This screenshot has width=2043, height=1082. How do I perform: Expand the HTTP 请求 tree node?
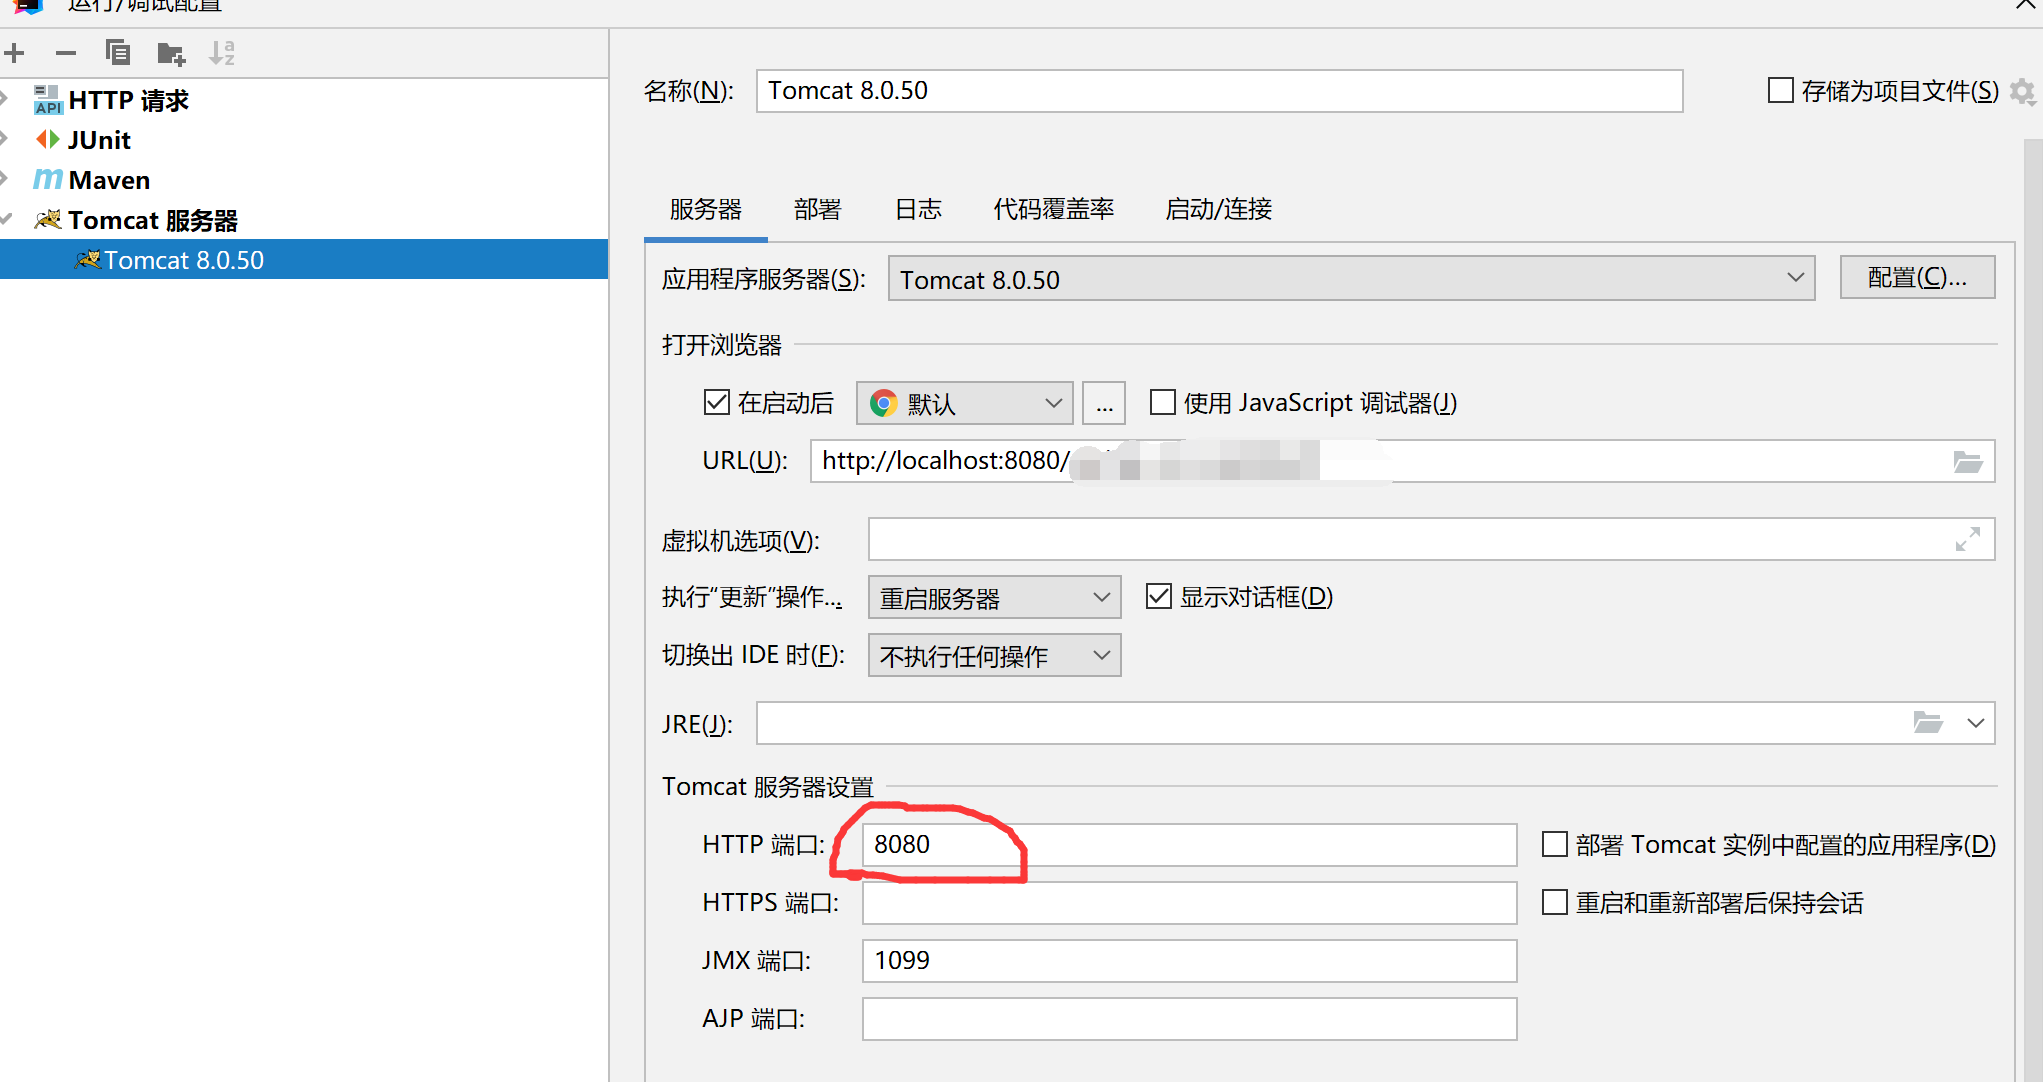tap(4, 98)
